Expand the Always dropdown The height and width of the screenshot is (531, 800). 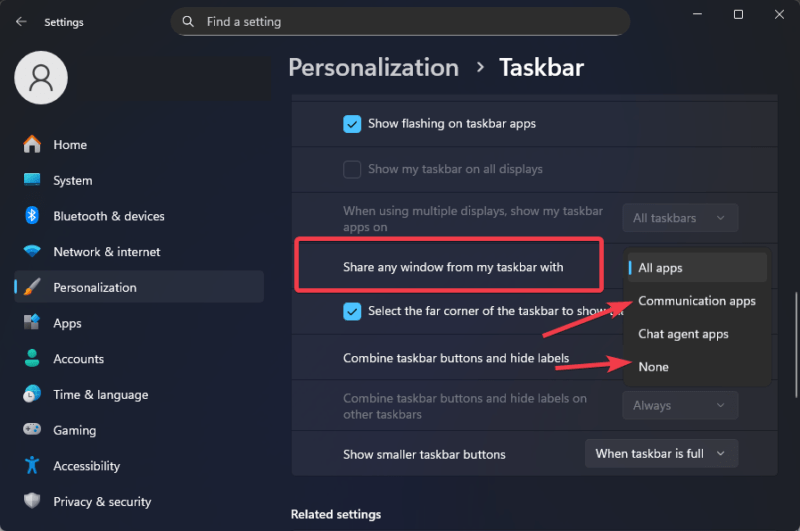(680, 405)
